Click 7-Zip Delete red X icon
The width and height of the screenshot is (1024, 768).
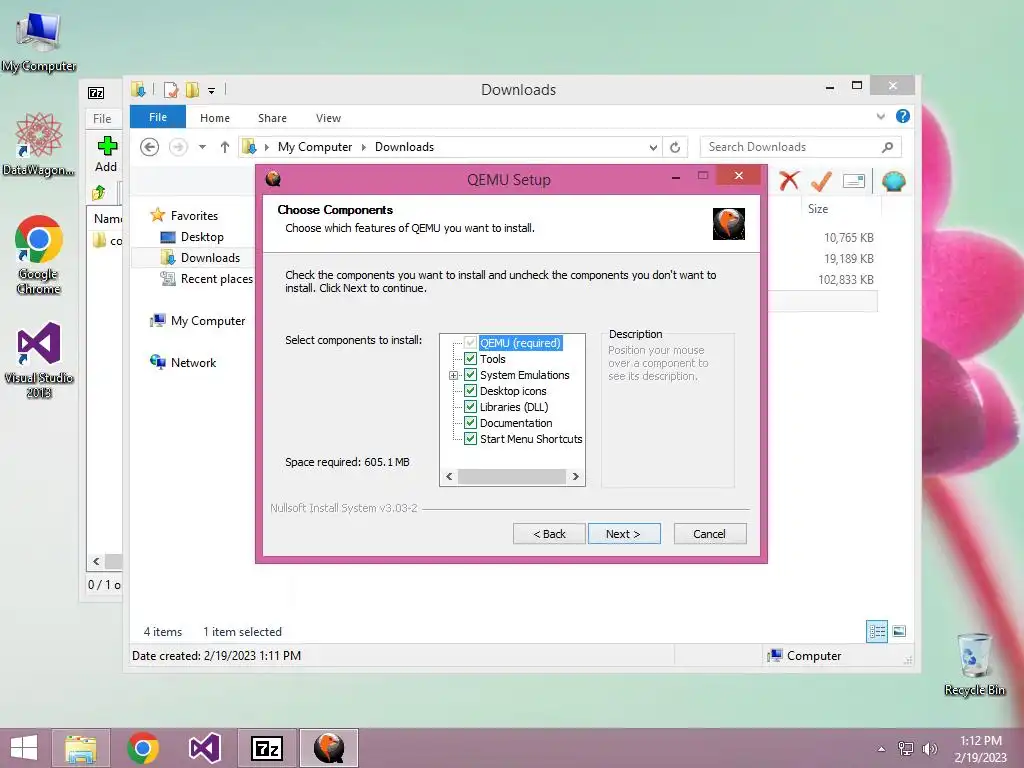pyautogui.click(x=789, y=180)
